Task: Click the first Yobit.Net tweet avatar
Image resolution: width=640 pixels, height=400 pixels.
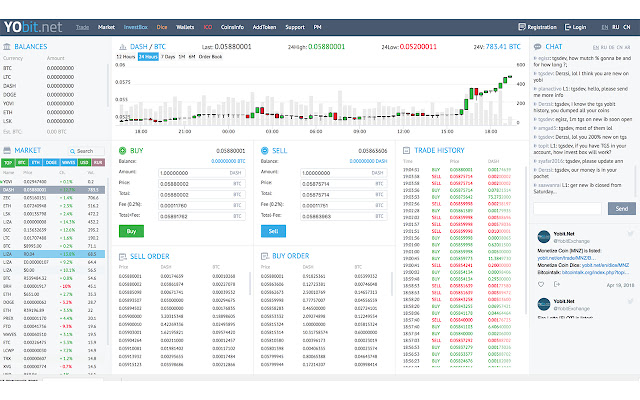Action: (x=544, y=237)
